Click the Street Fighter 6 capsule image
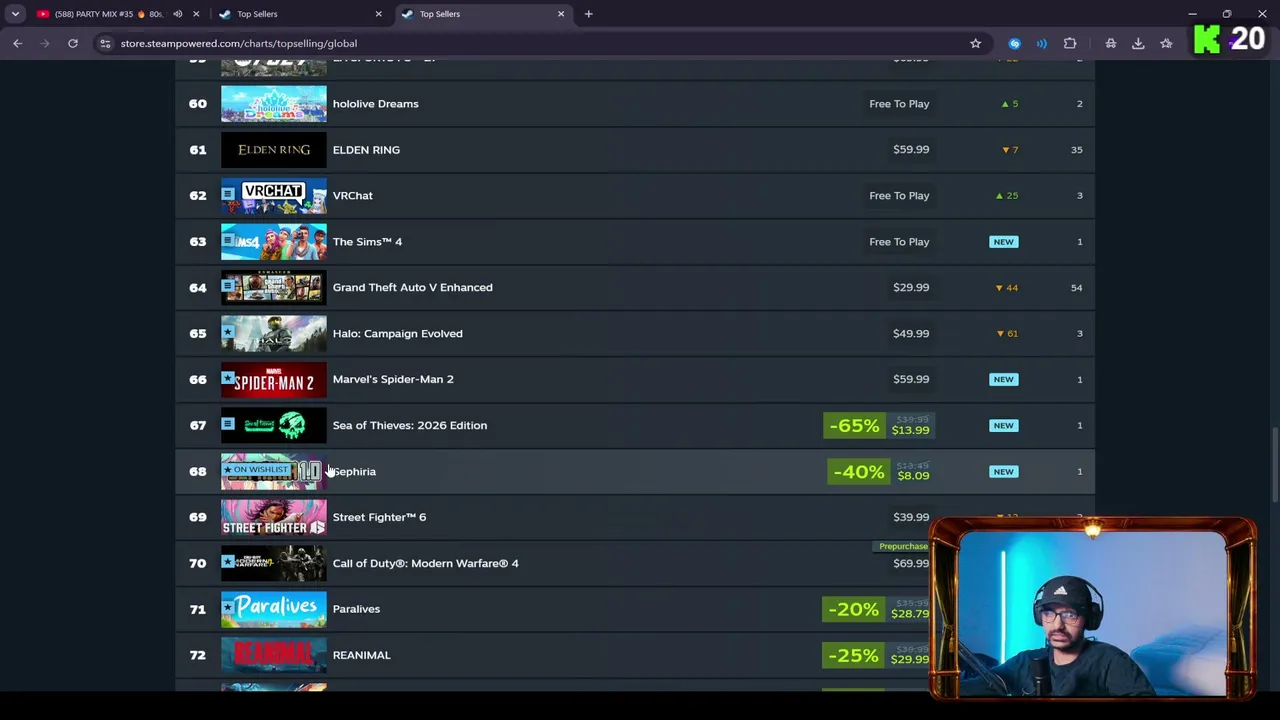This screenshot has height=720, width=1280. click(273, 517)
